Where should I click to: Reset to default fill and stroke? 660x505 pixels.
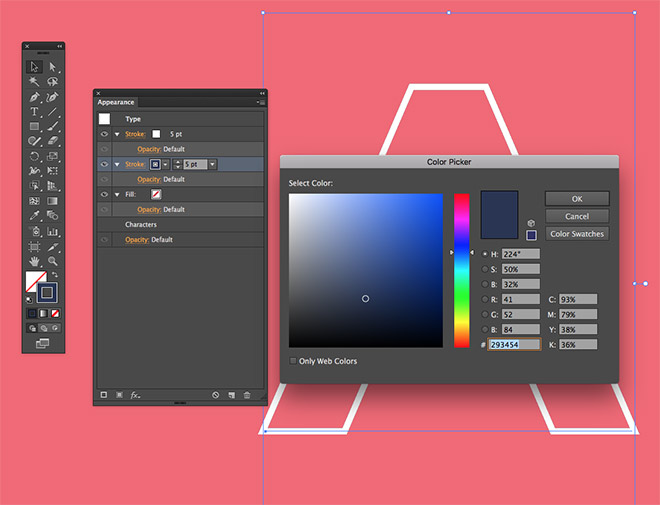29,300
